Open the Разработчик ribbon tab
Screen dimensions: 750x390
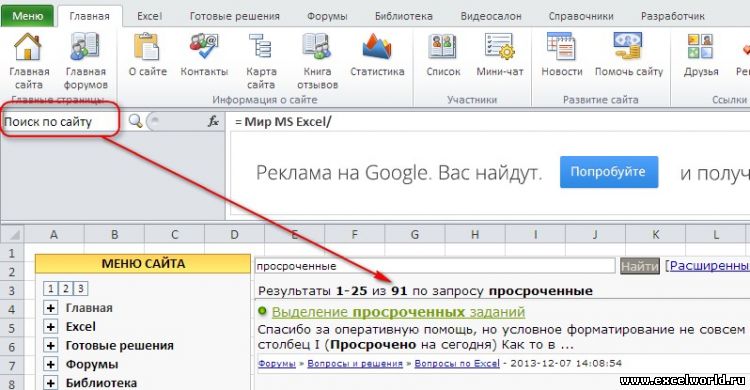coord(673,16)
